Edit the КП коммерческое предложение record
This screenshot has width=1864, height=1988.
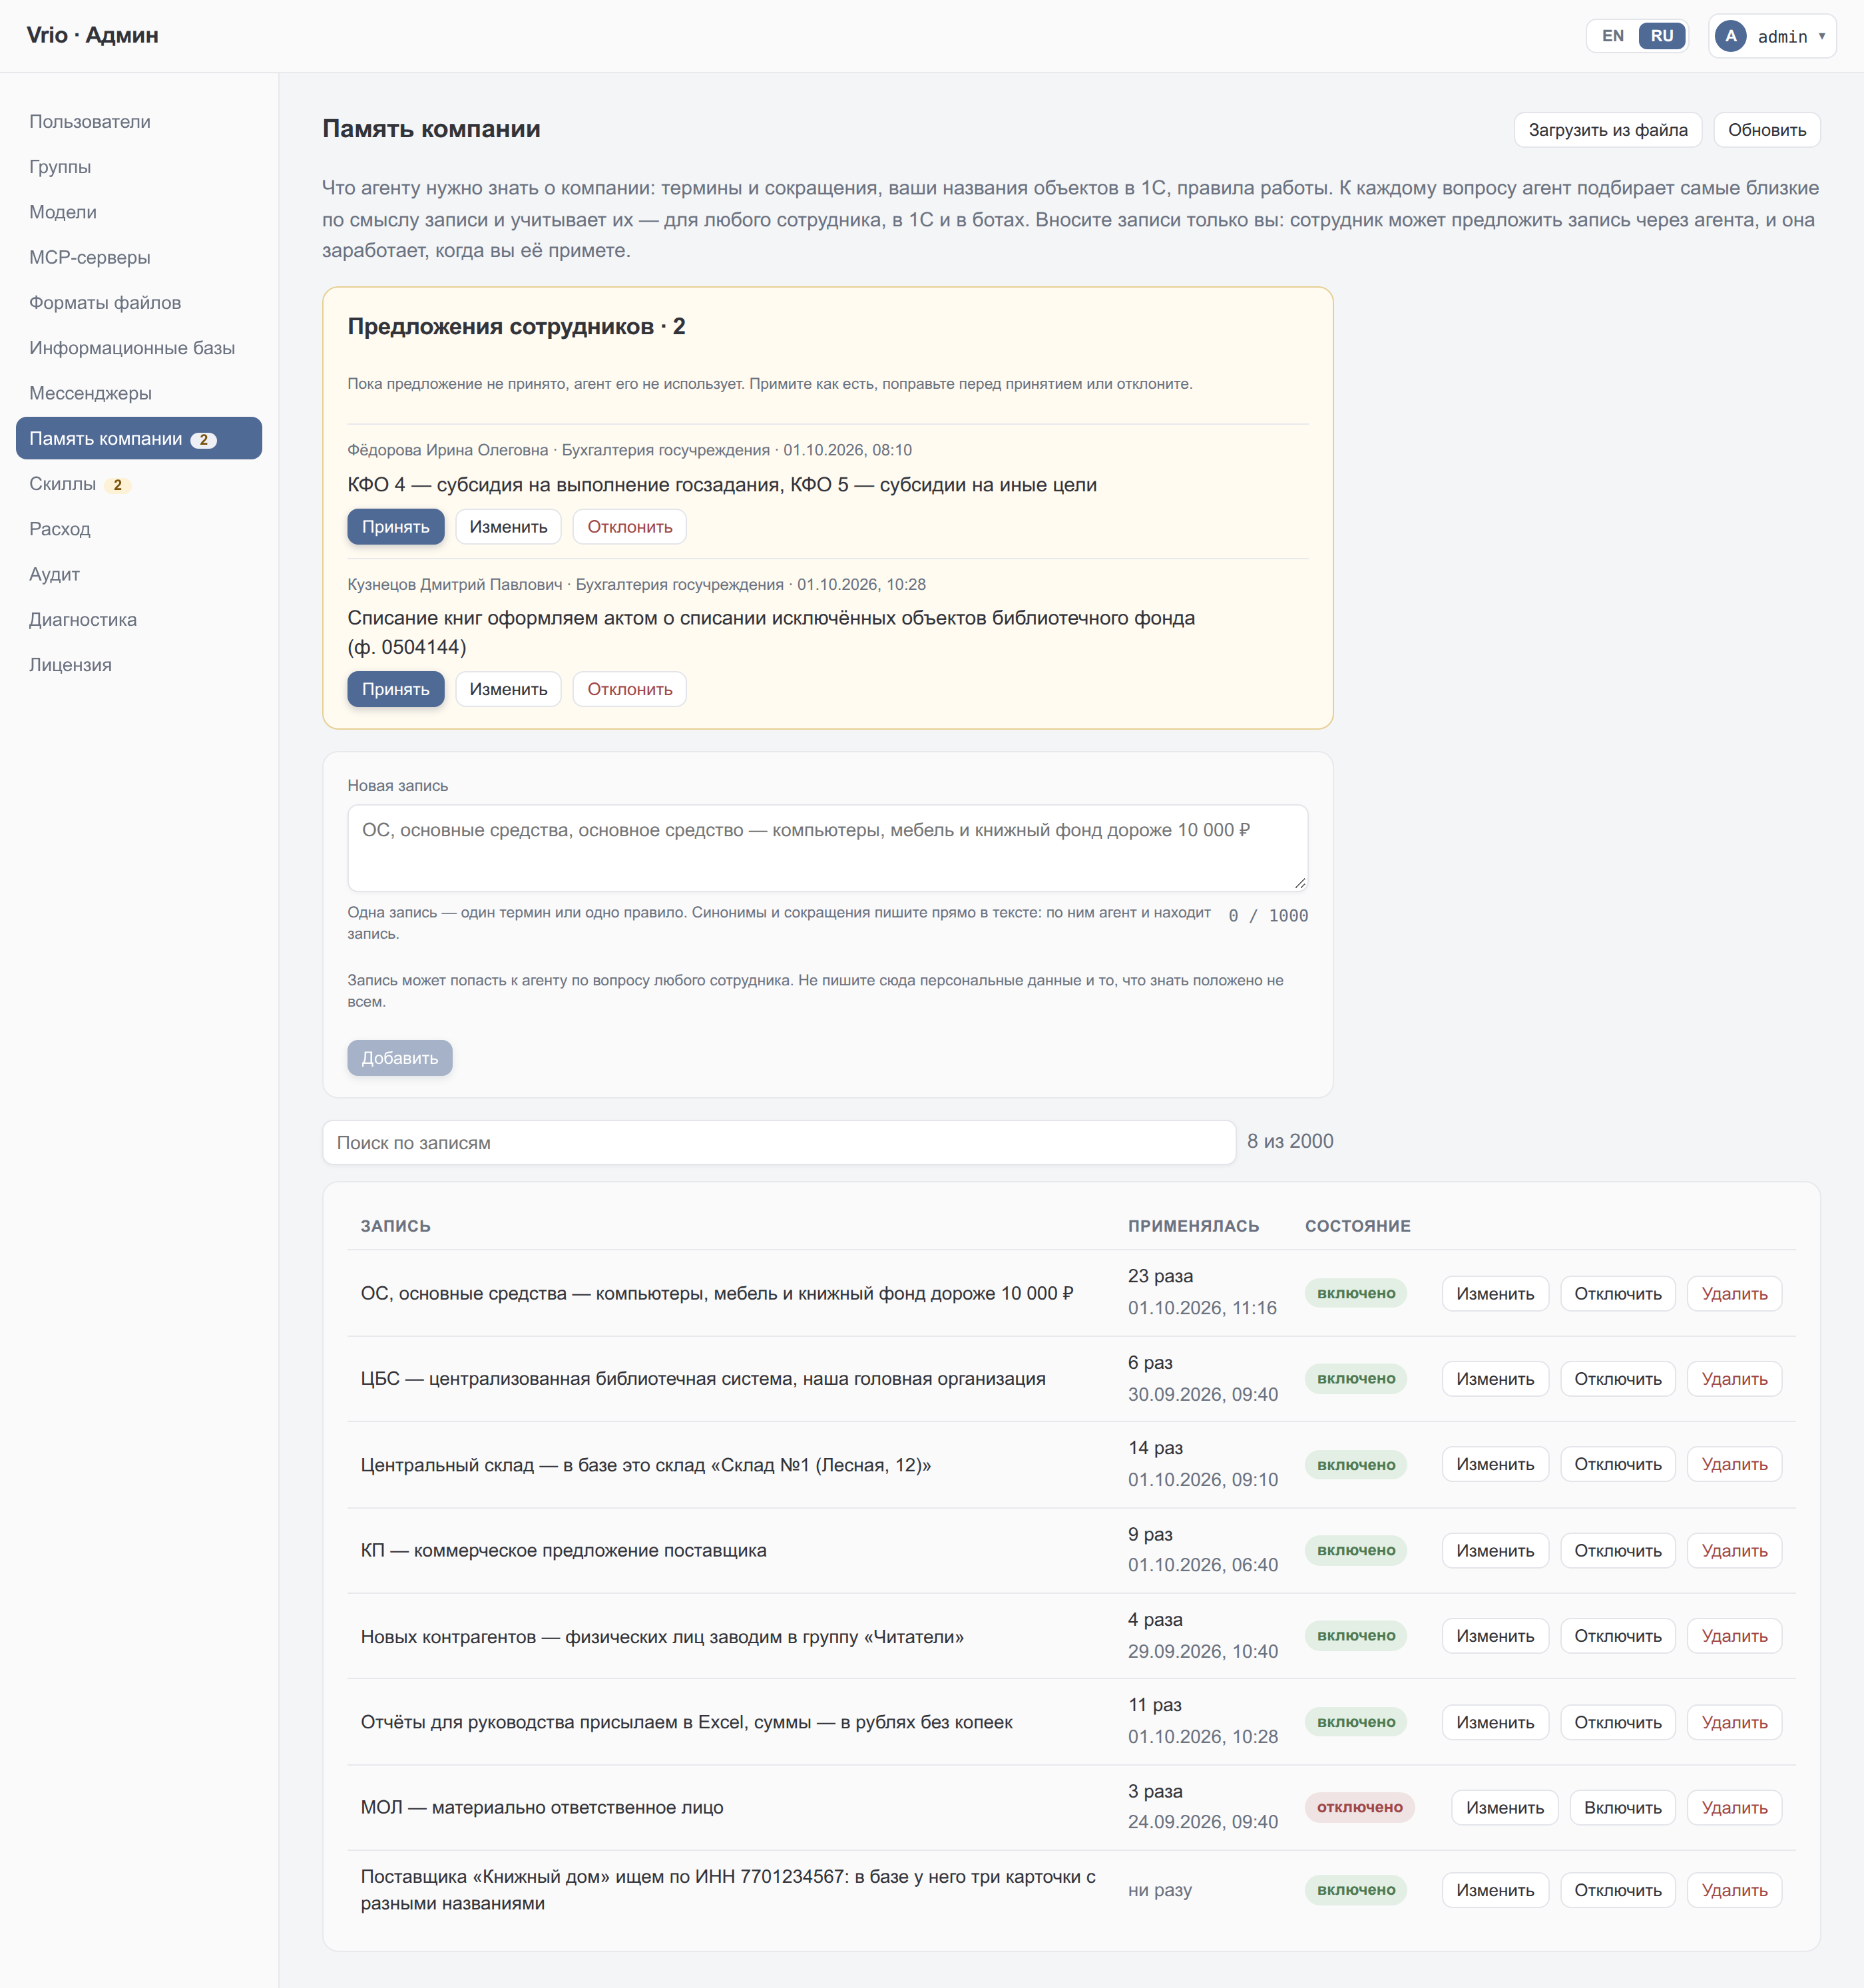(1494, 1550)
